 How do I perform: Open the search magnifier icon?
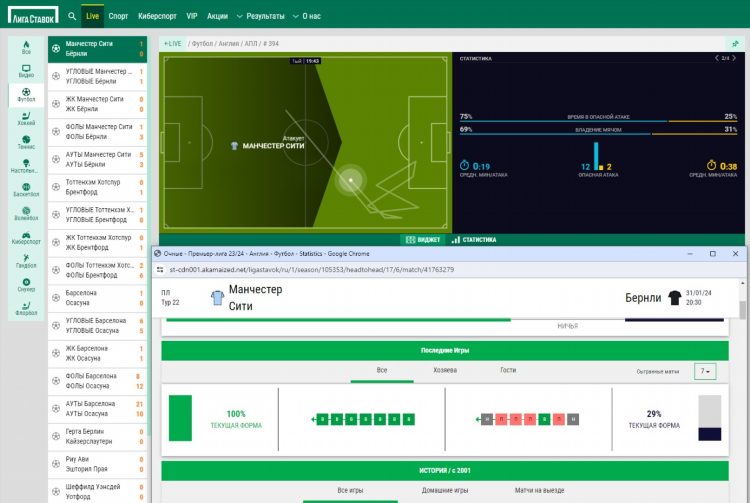point(72,16)
